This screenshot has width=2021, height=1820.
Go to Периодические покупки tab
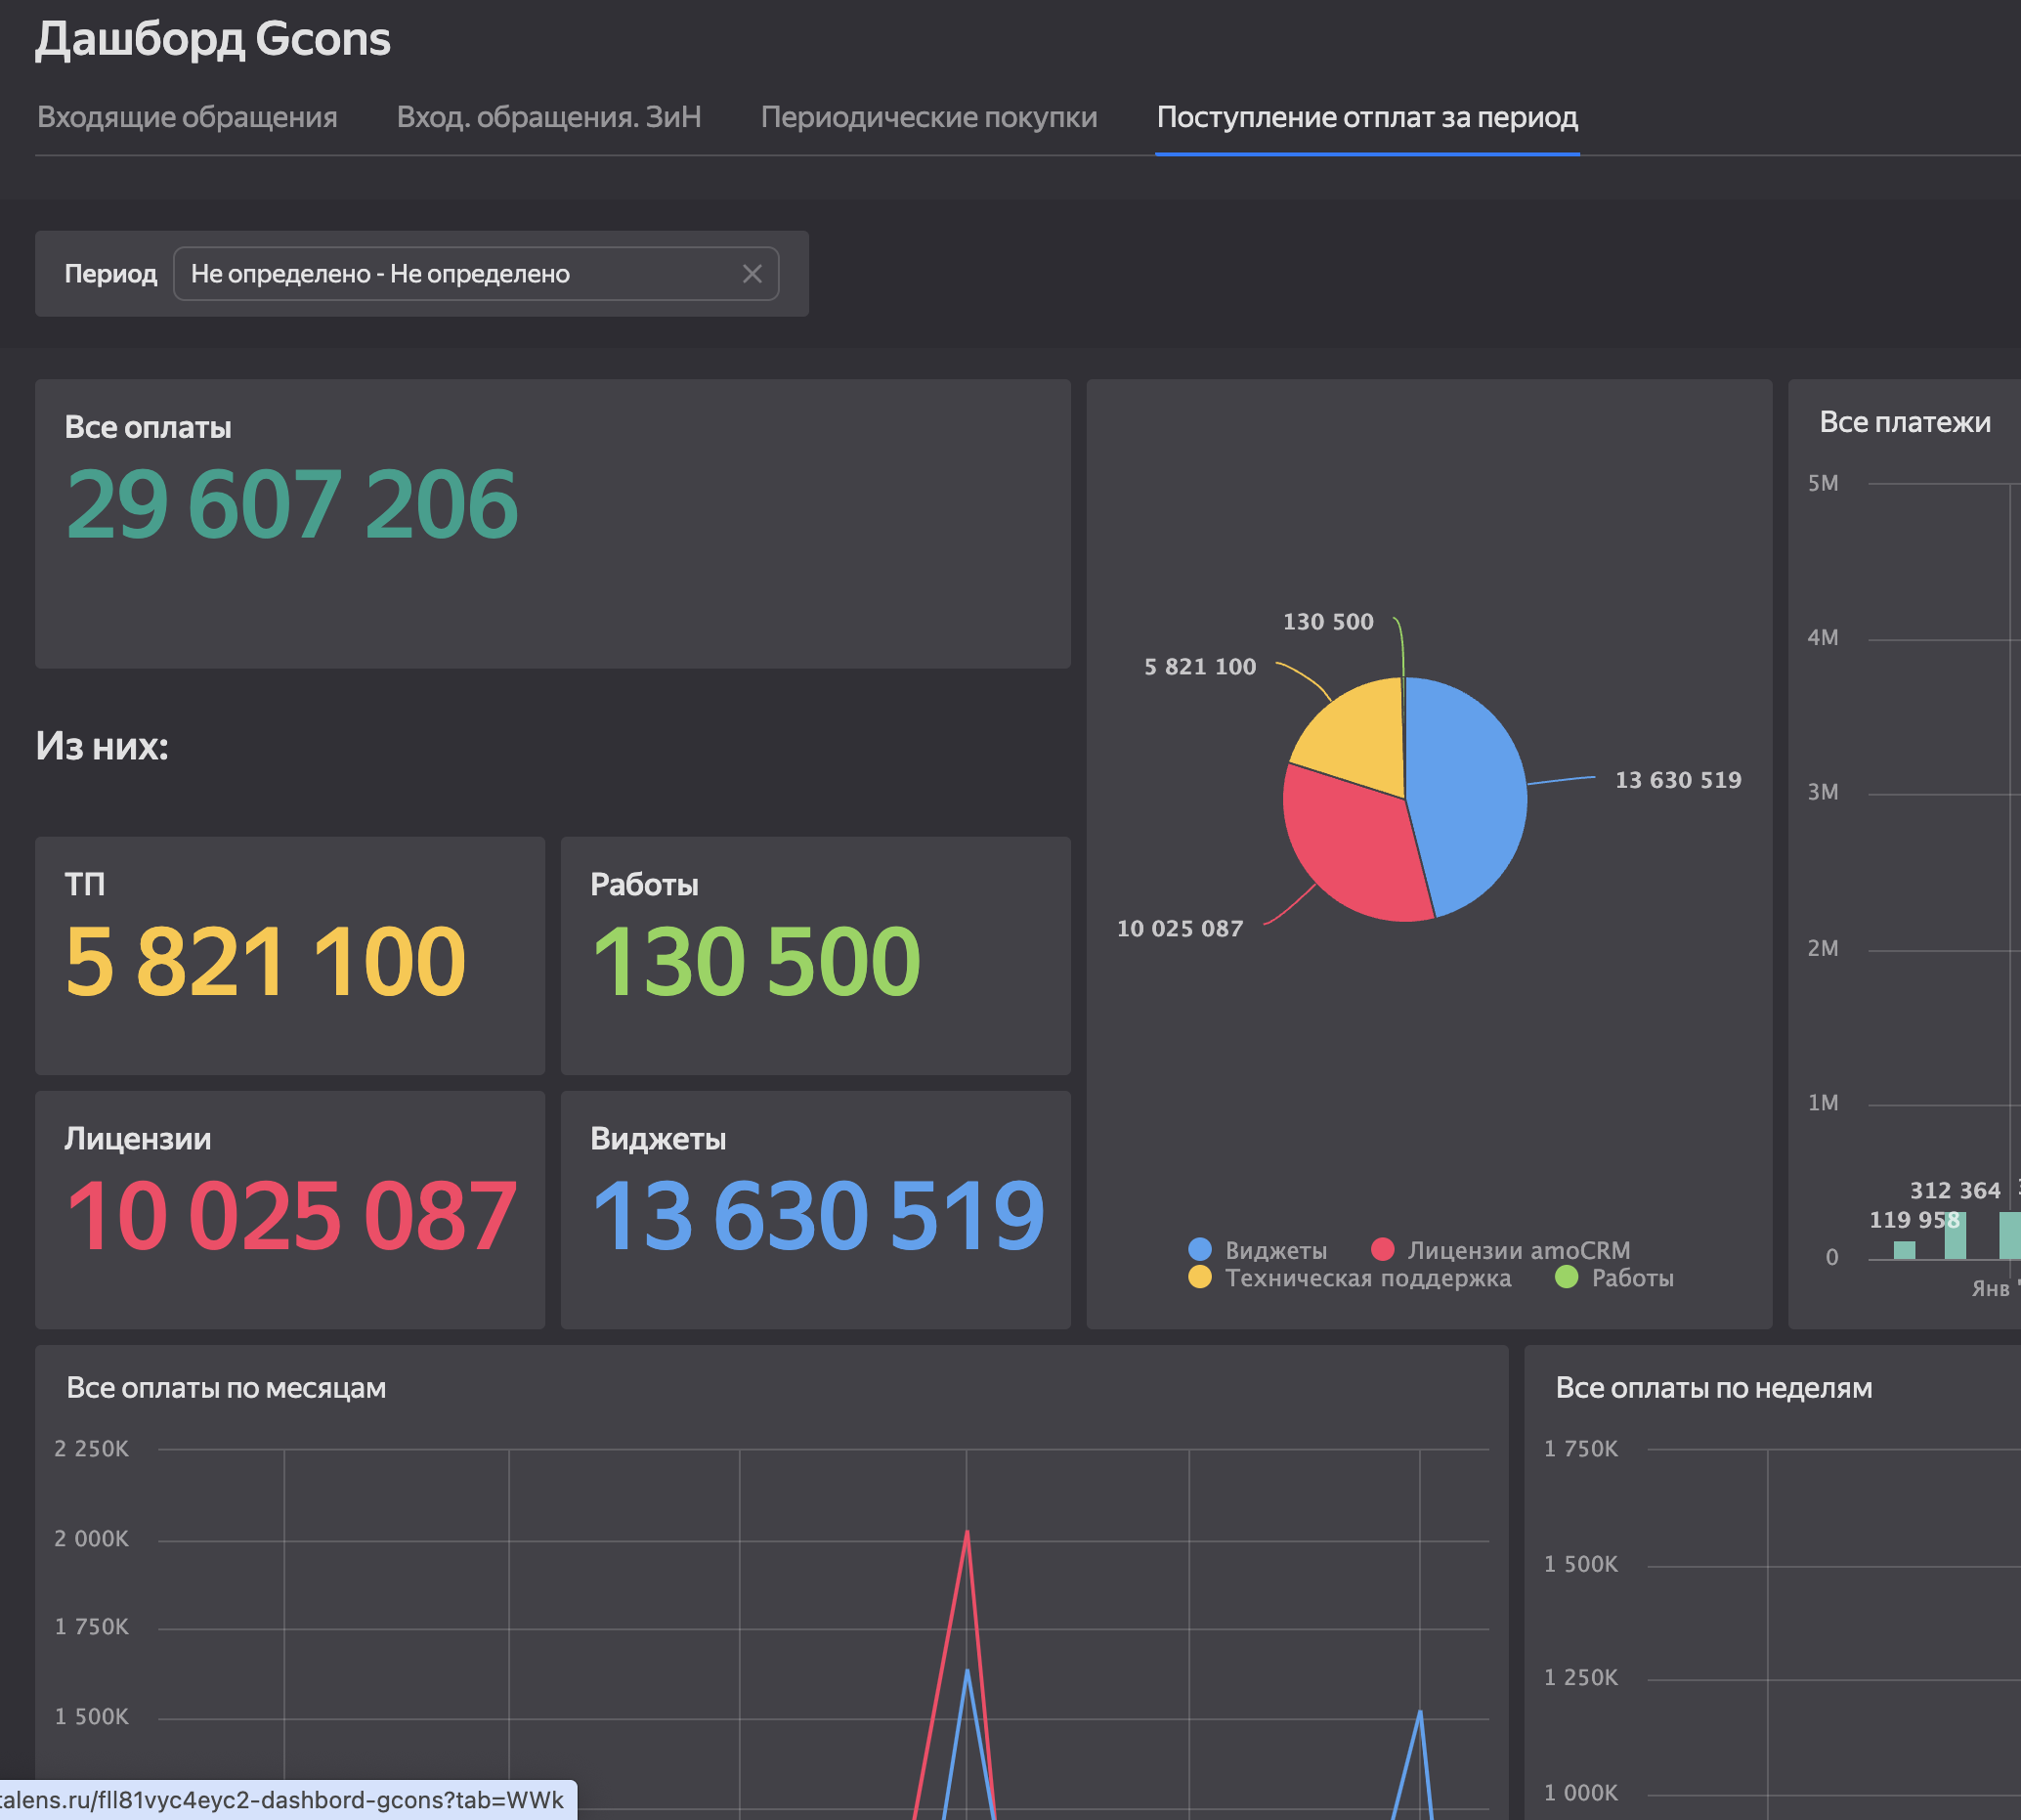928,117
